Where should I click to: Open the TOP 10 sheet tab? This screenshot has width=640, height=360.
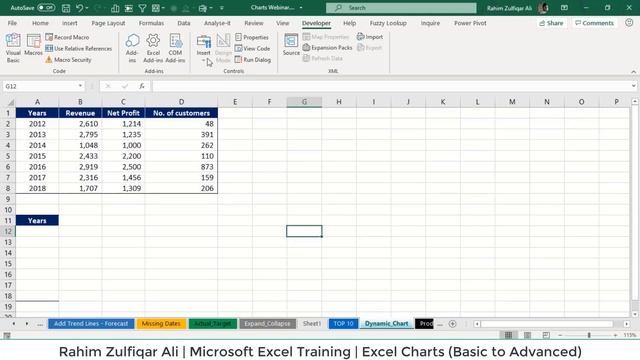343,324
